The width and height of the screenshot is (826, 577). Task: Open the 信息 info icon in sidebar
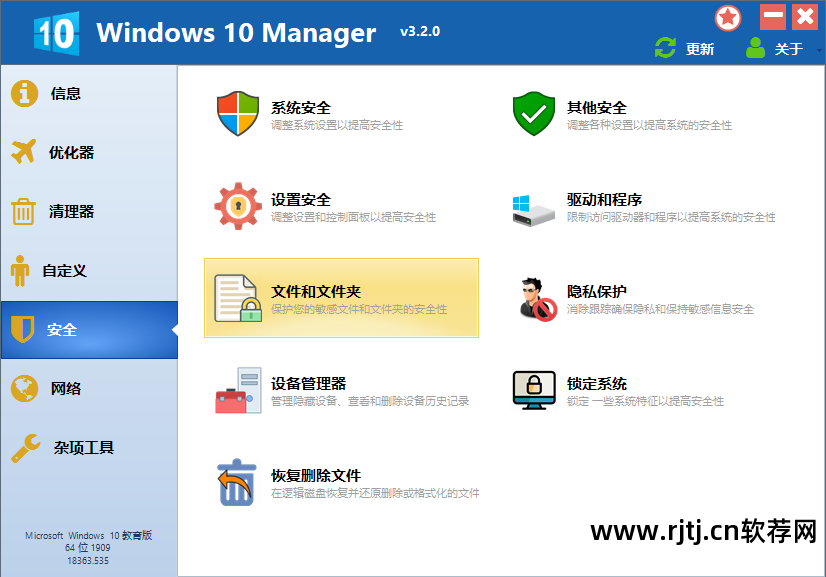click(24, 93)
